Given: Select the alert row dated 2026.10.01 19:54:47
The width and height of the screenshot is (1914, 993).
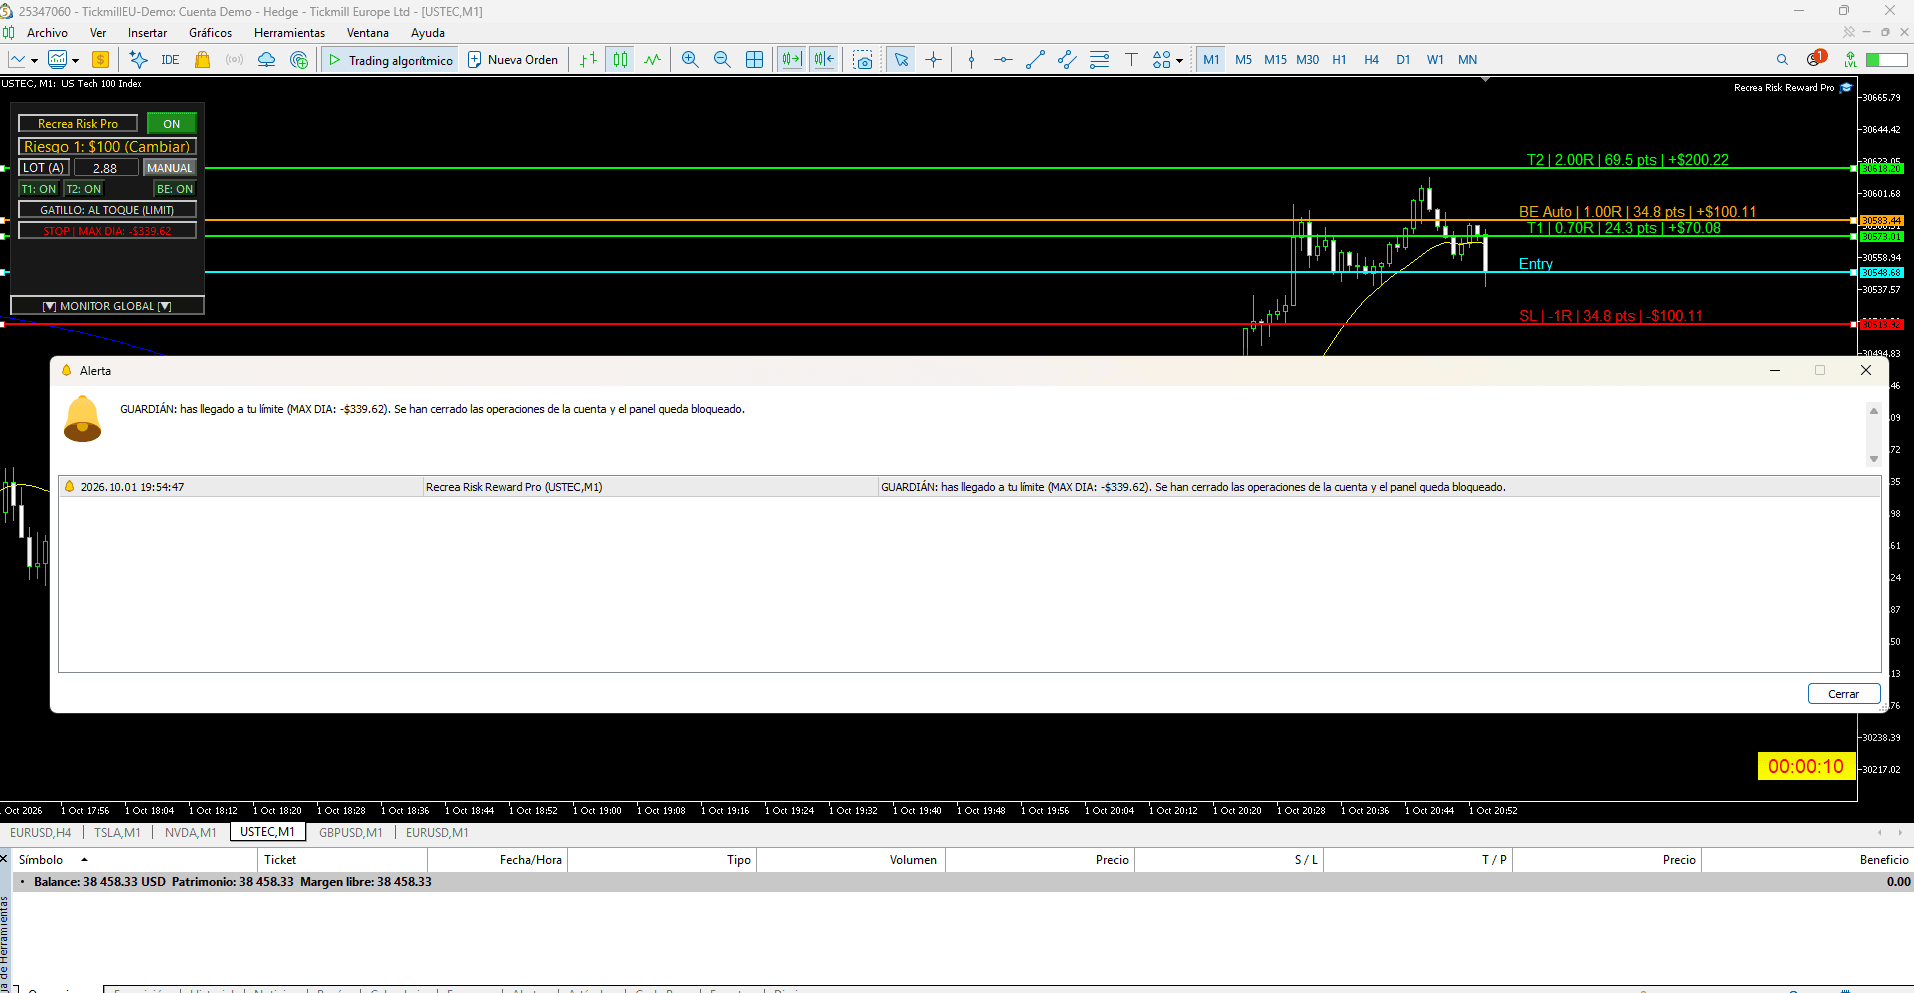Looking at the screenshot, I should 969,487.
